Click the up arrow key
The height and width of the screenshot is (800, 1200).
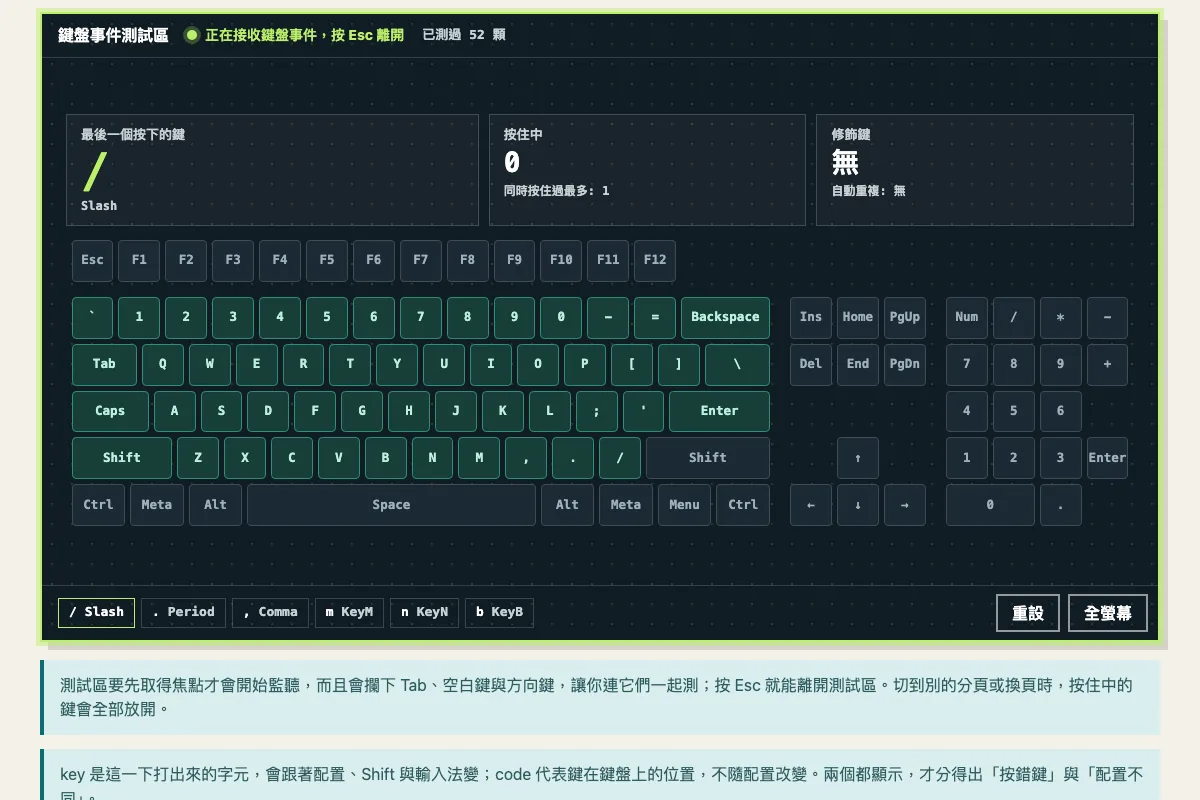tap(858, 458)
